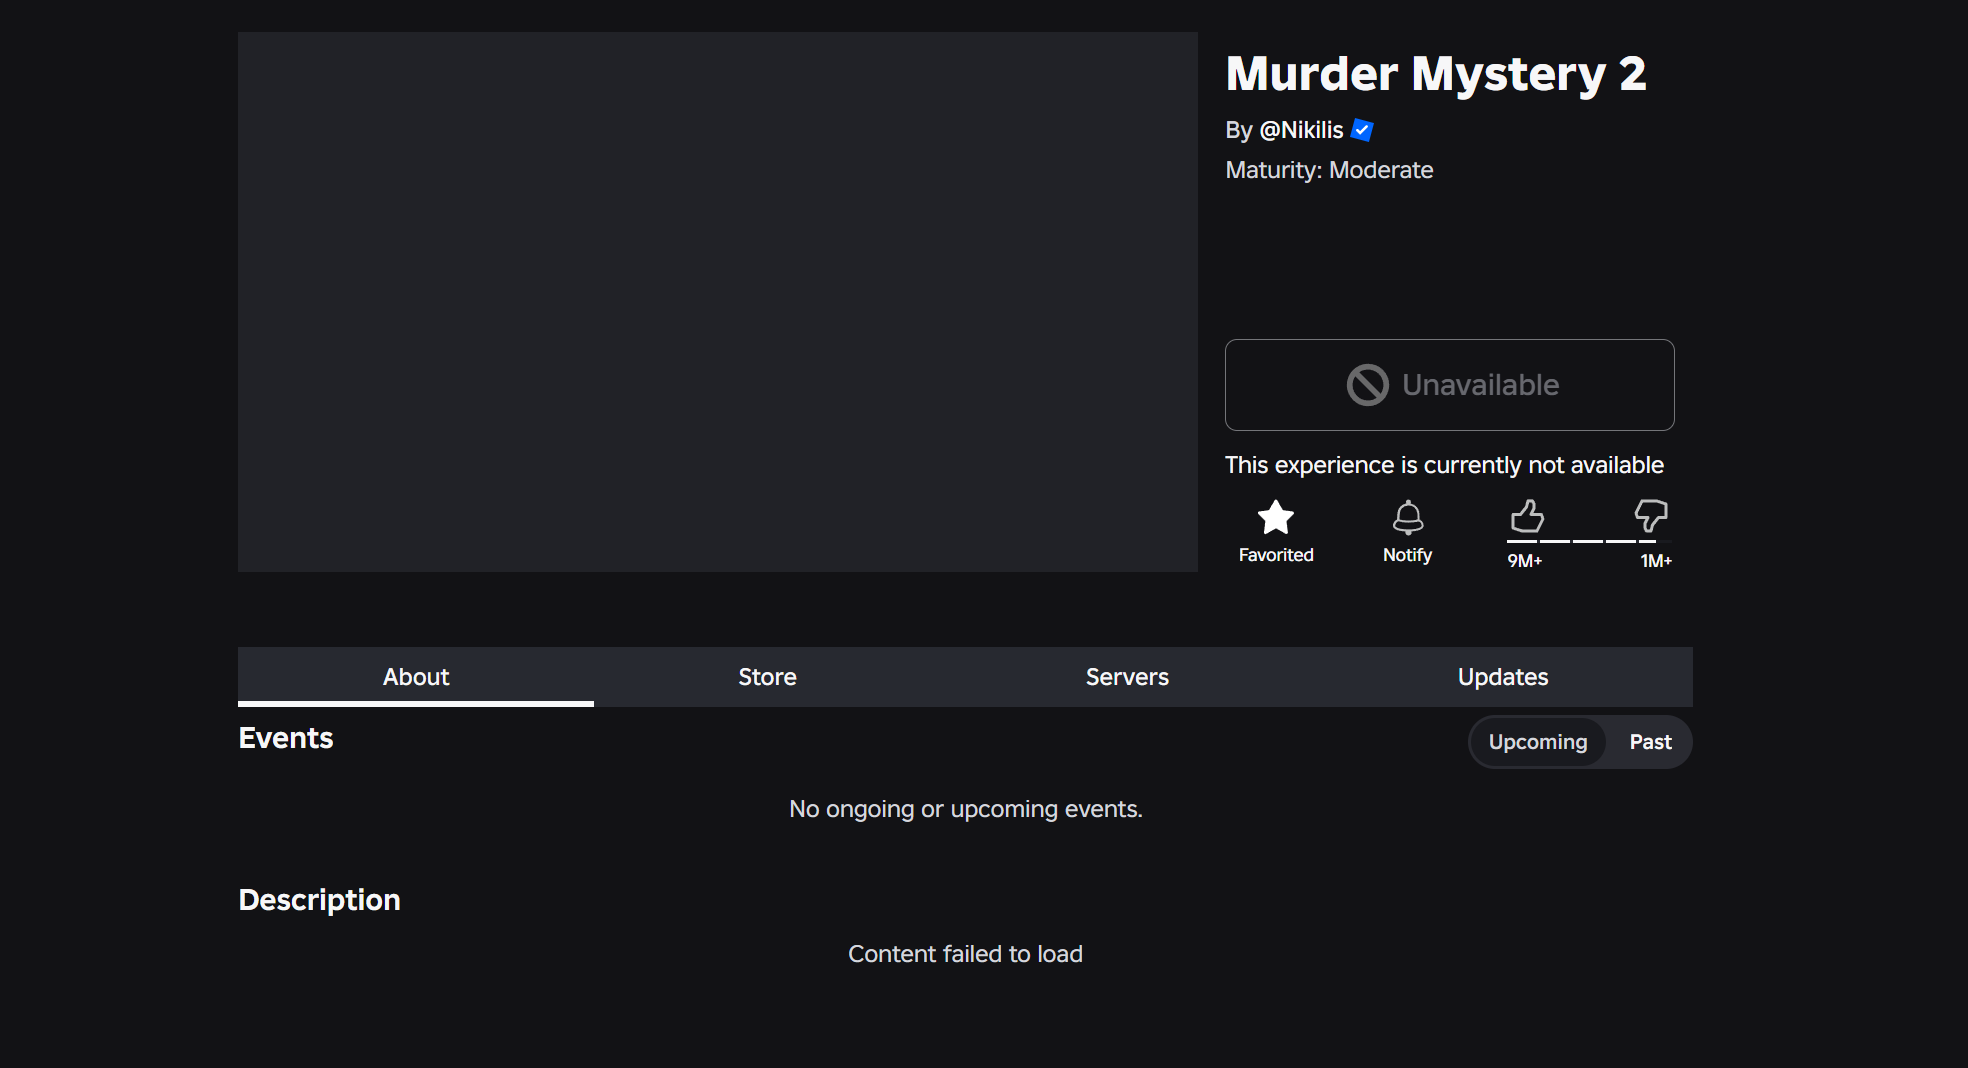
Task: Click the prohibited icon on Unavailable button
Action: [1368, 385]
